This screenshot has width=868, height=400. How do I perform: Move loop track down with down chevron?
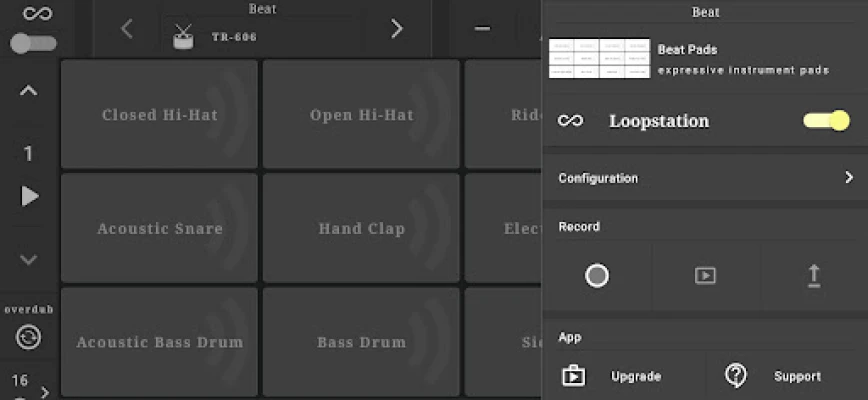click(x=29, y=259)
